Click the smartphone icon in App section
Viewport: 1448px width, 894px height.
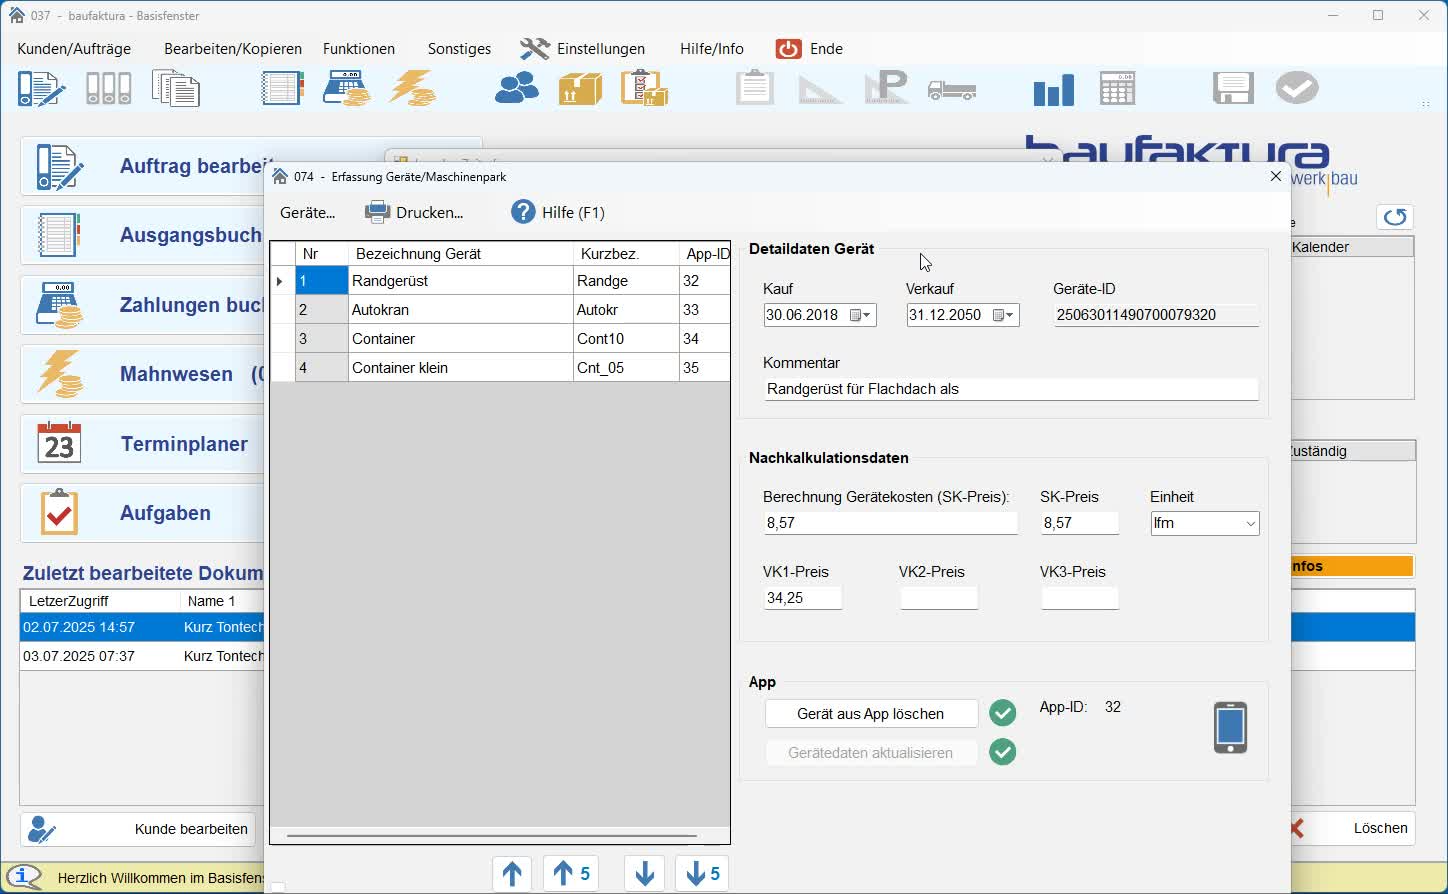coord(1230,727)
